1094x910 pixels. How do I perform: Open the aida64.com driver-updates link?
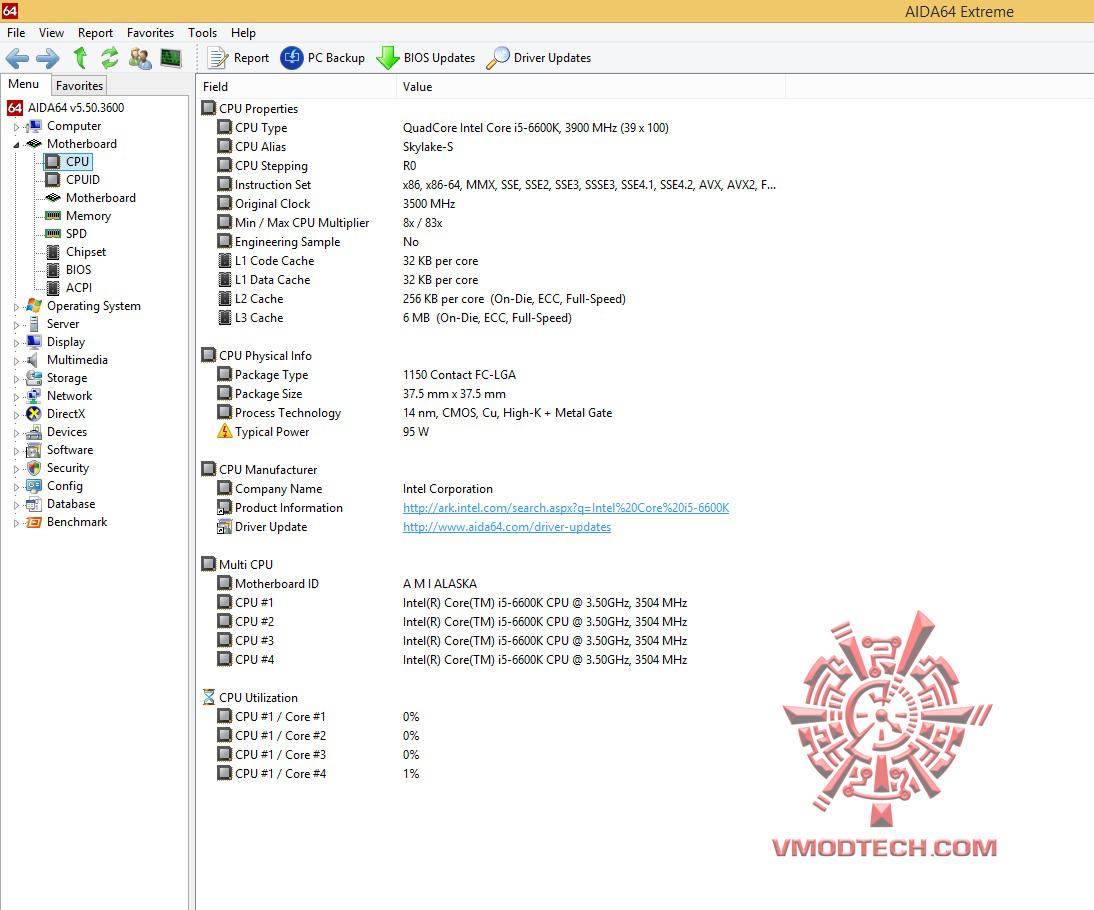(507, 527)
